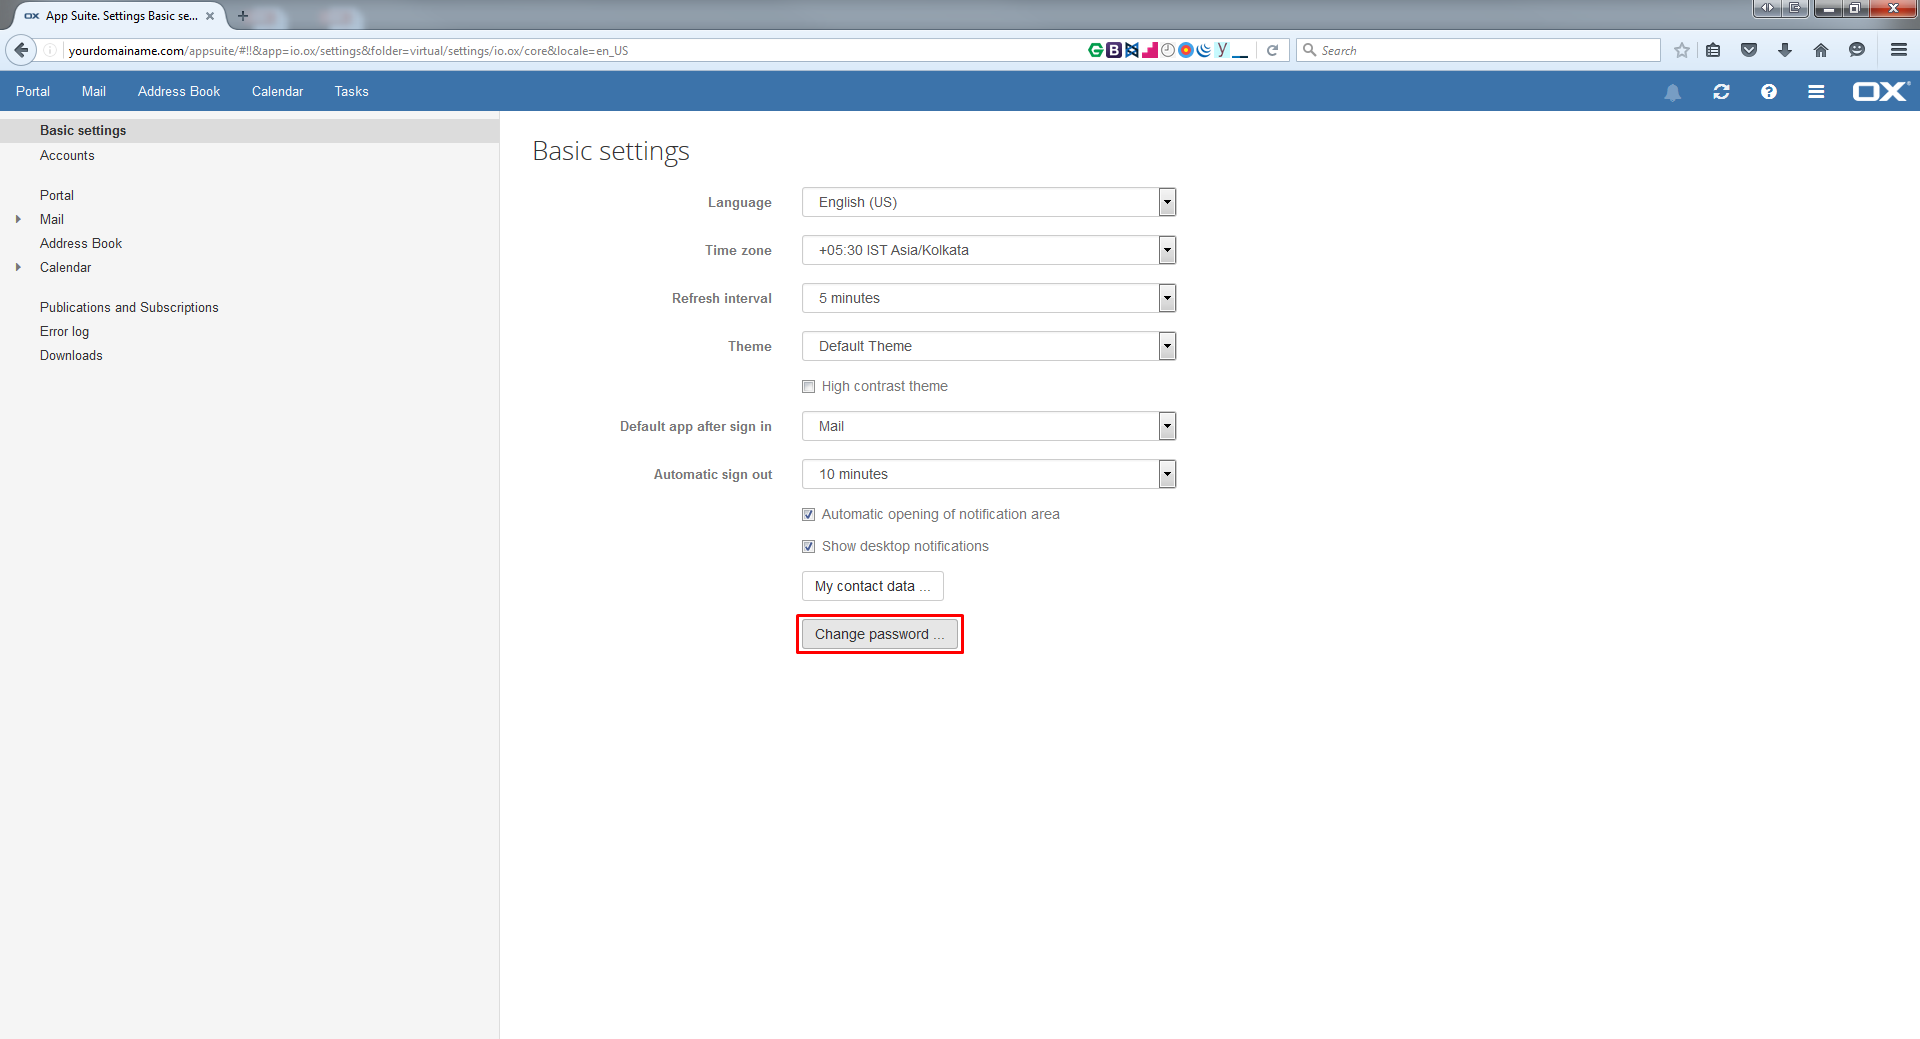Open Address Book settings in sidebar
Image resolution: width=1920 pixels, height=1039 pixels.
[x=81, y=244]
